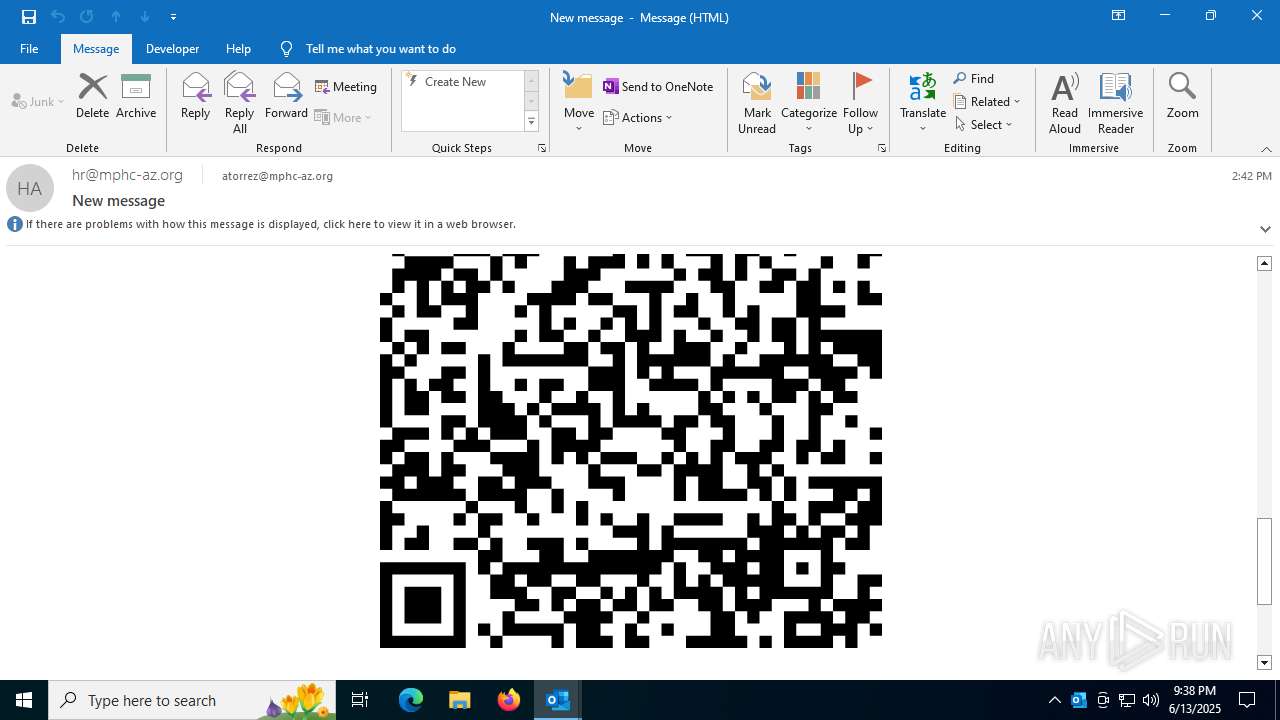Screen dimensions: 1280x720
Task: Open the Move folder dropdown
Action: click(x=579, y=103)
